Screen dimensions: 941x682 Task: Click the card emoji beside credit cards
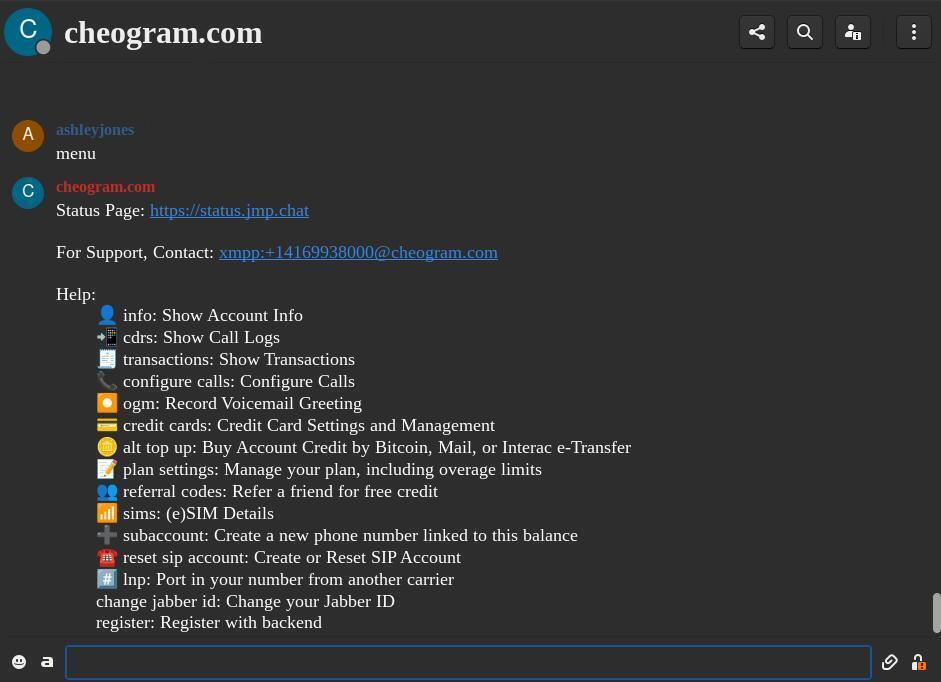[107, 425]
